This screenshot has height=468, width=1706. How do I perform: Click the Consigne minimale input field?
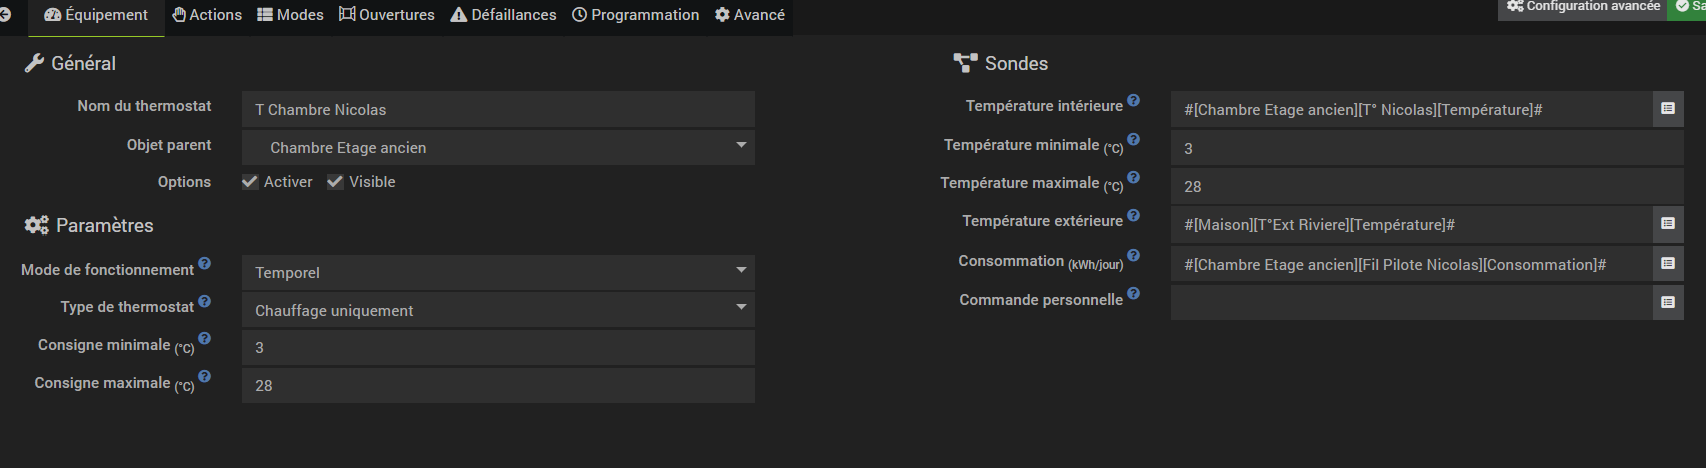point(498,347)
